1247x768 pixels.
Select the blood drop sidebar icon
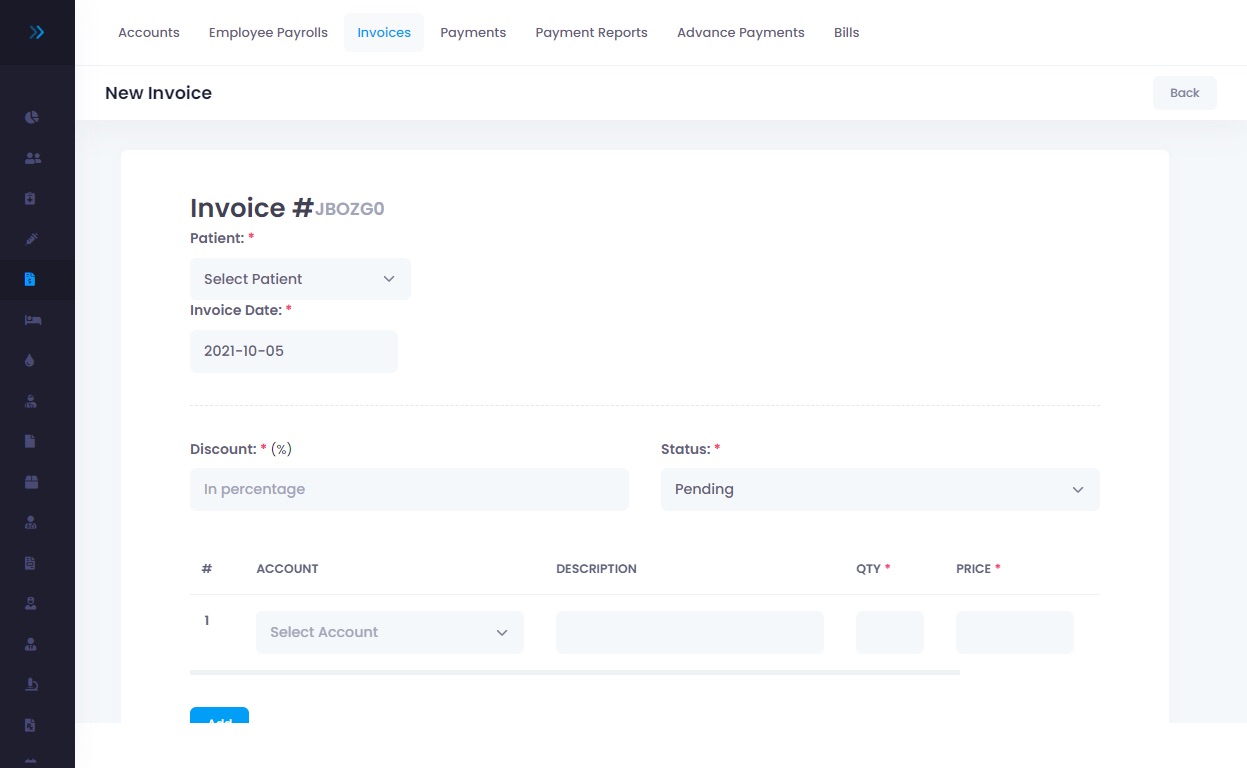pyautogui.click(x=31, y=360)
